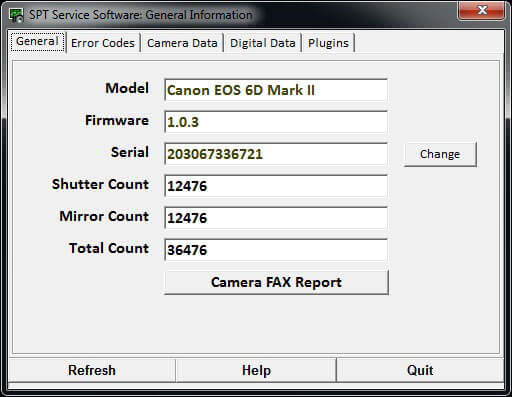Close the General Information window
Viewport: 512px width, 397px height.
click(x=482, y=10)
